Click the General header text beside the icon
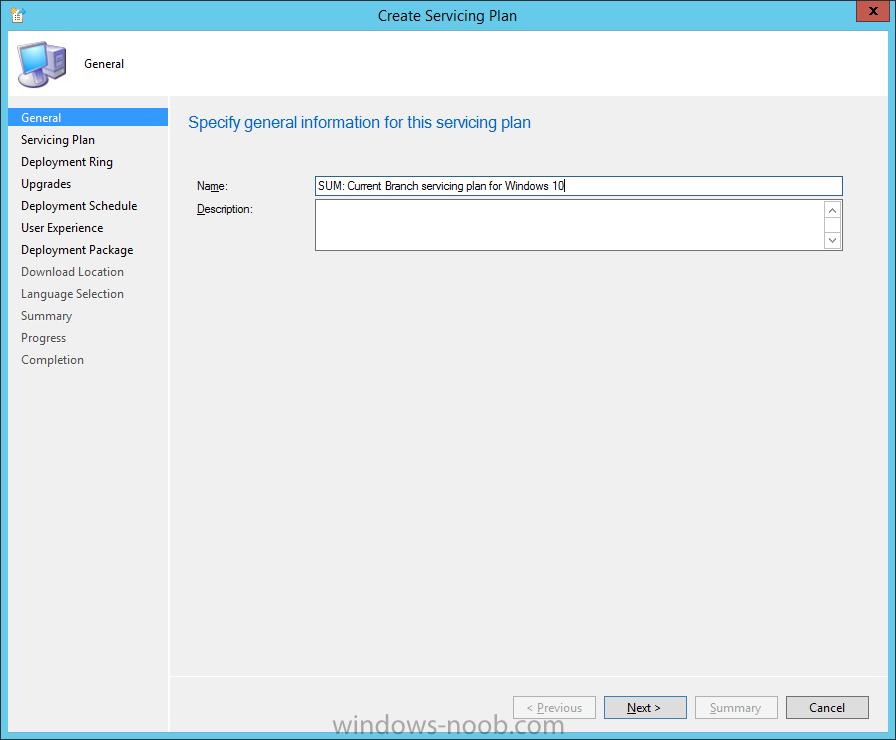 tap(104, 64)
